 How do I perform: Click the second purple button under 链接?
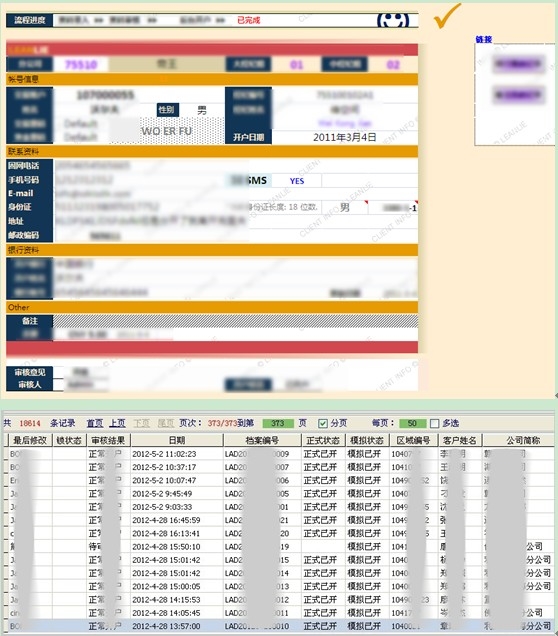(x=518, y=95)
